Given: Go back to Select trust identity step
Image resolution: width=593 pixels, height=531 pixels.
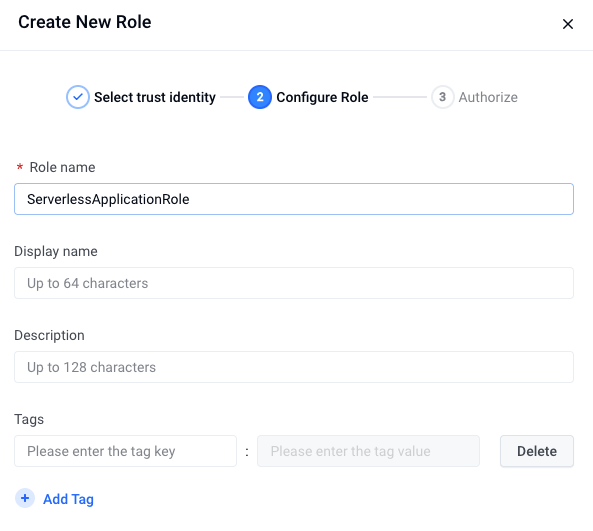Looking at the screenshot, I should pyautogui.click(x=155, y=97).
